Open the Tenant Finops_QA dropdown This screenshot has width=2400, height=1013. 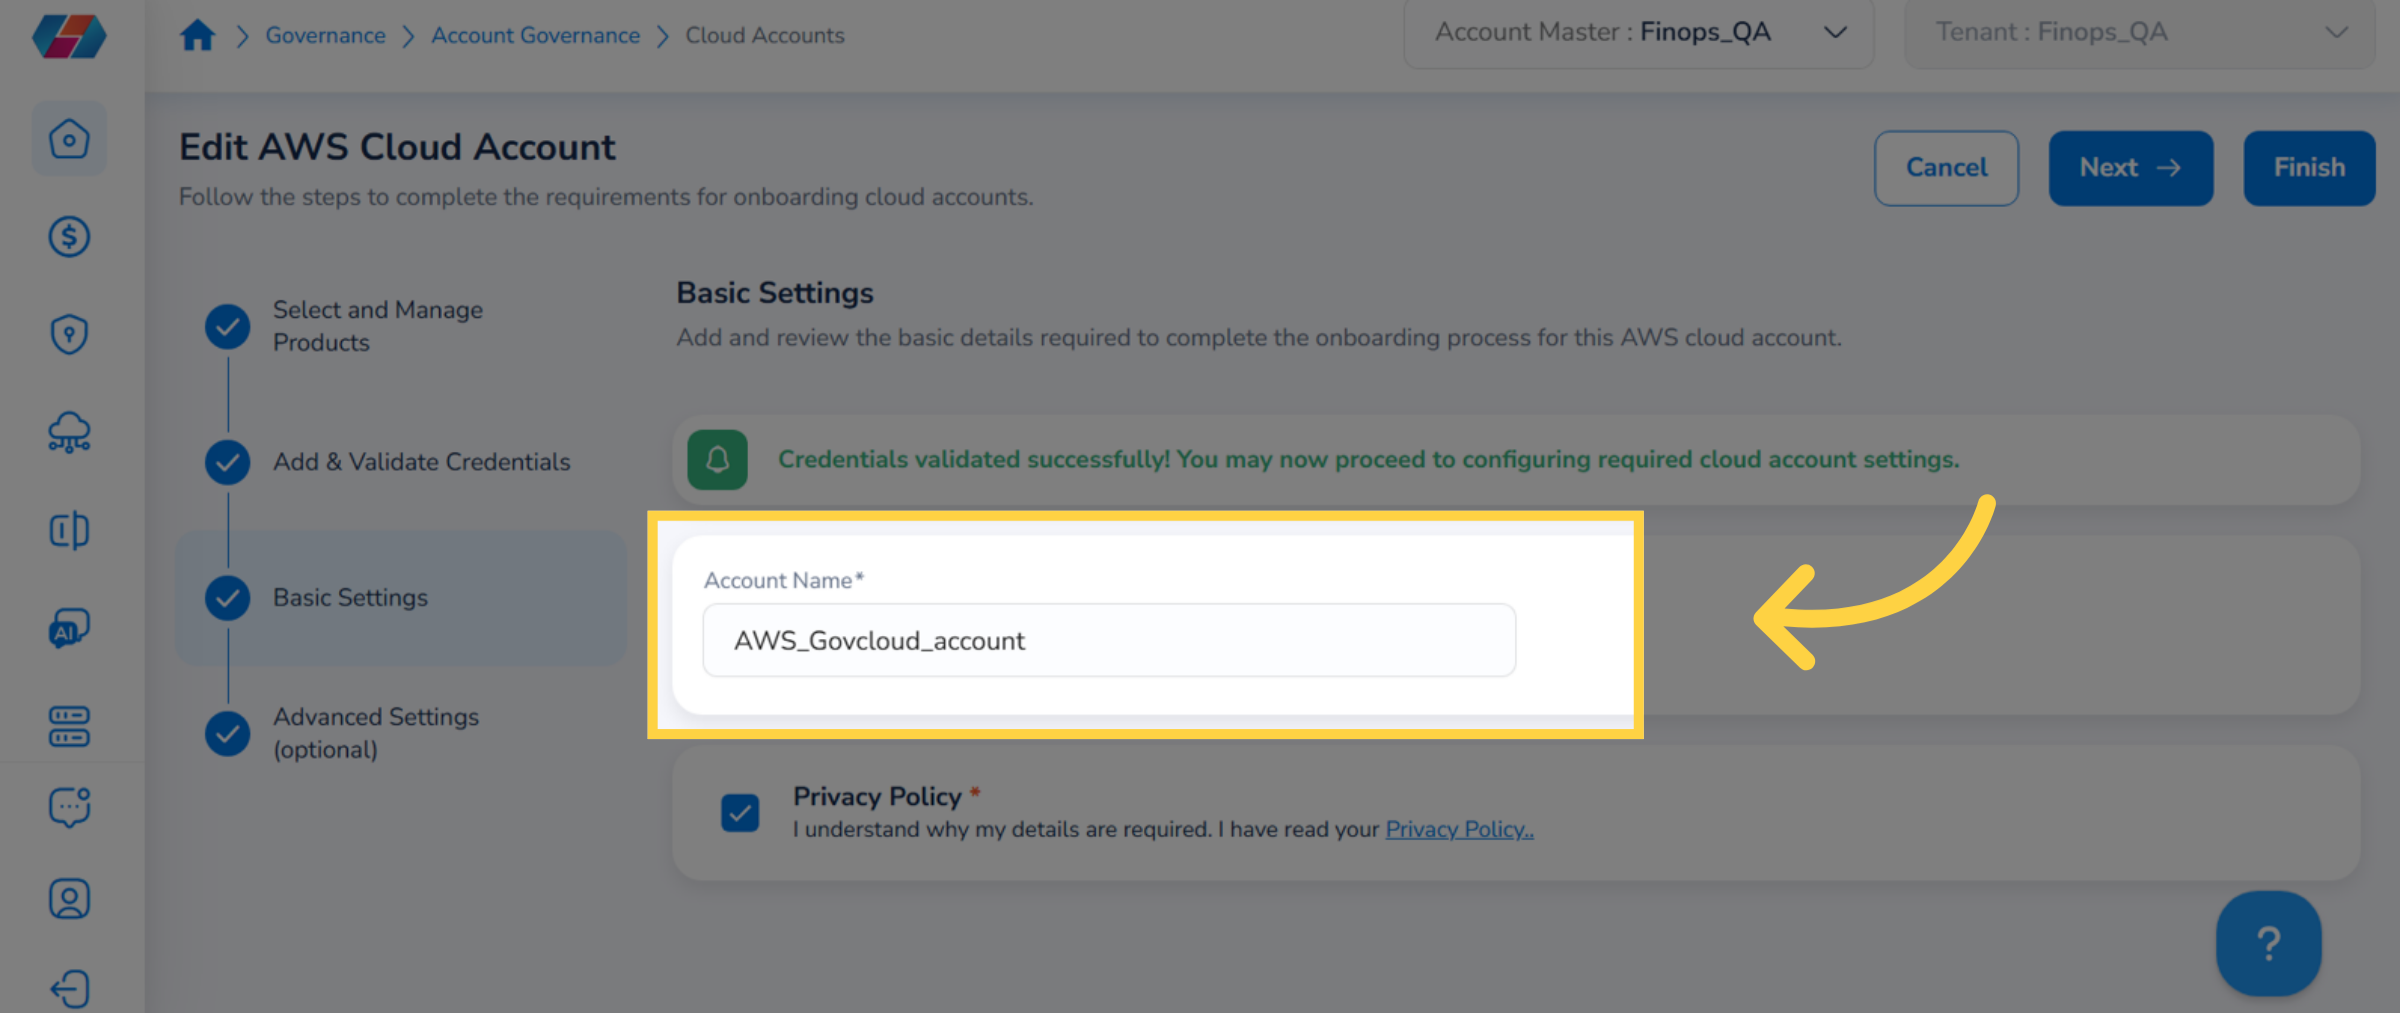pos(2140,32)
